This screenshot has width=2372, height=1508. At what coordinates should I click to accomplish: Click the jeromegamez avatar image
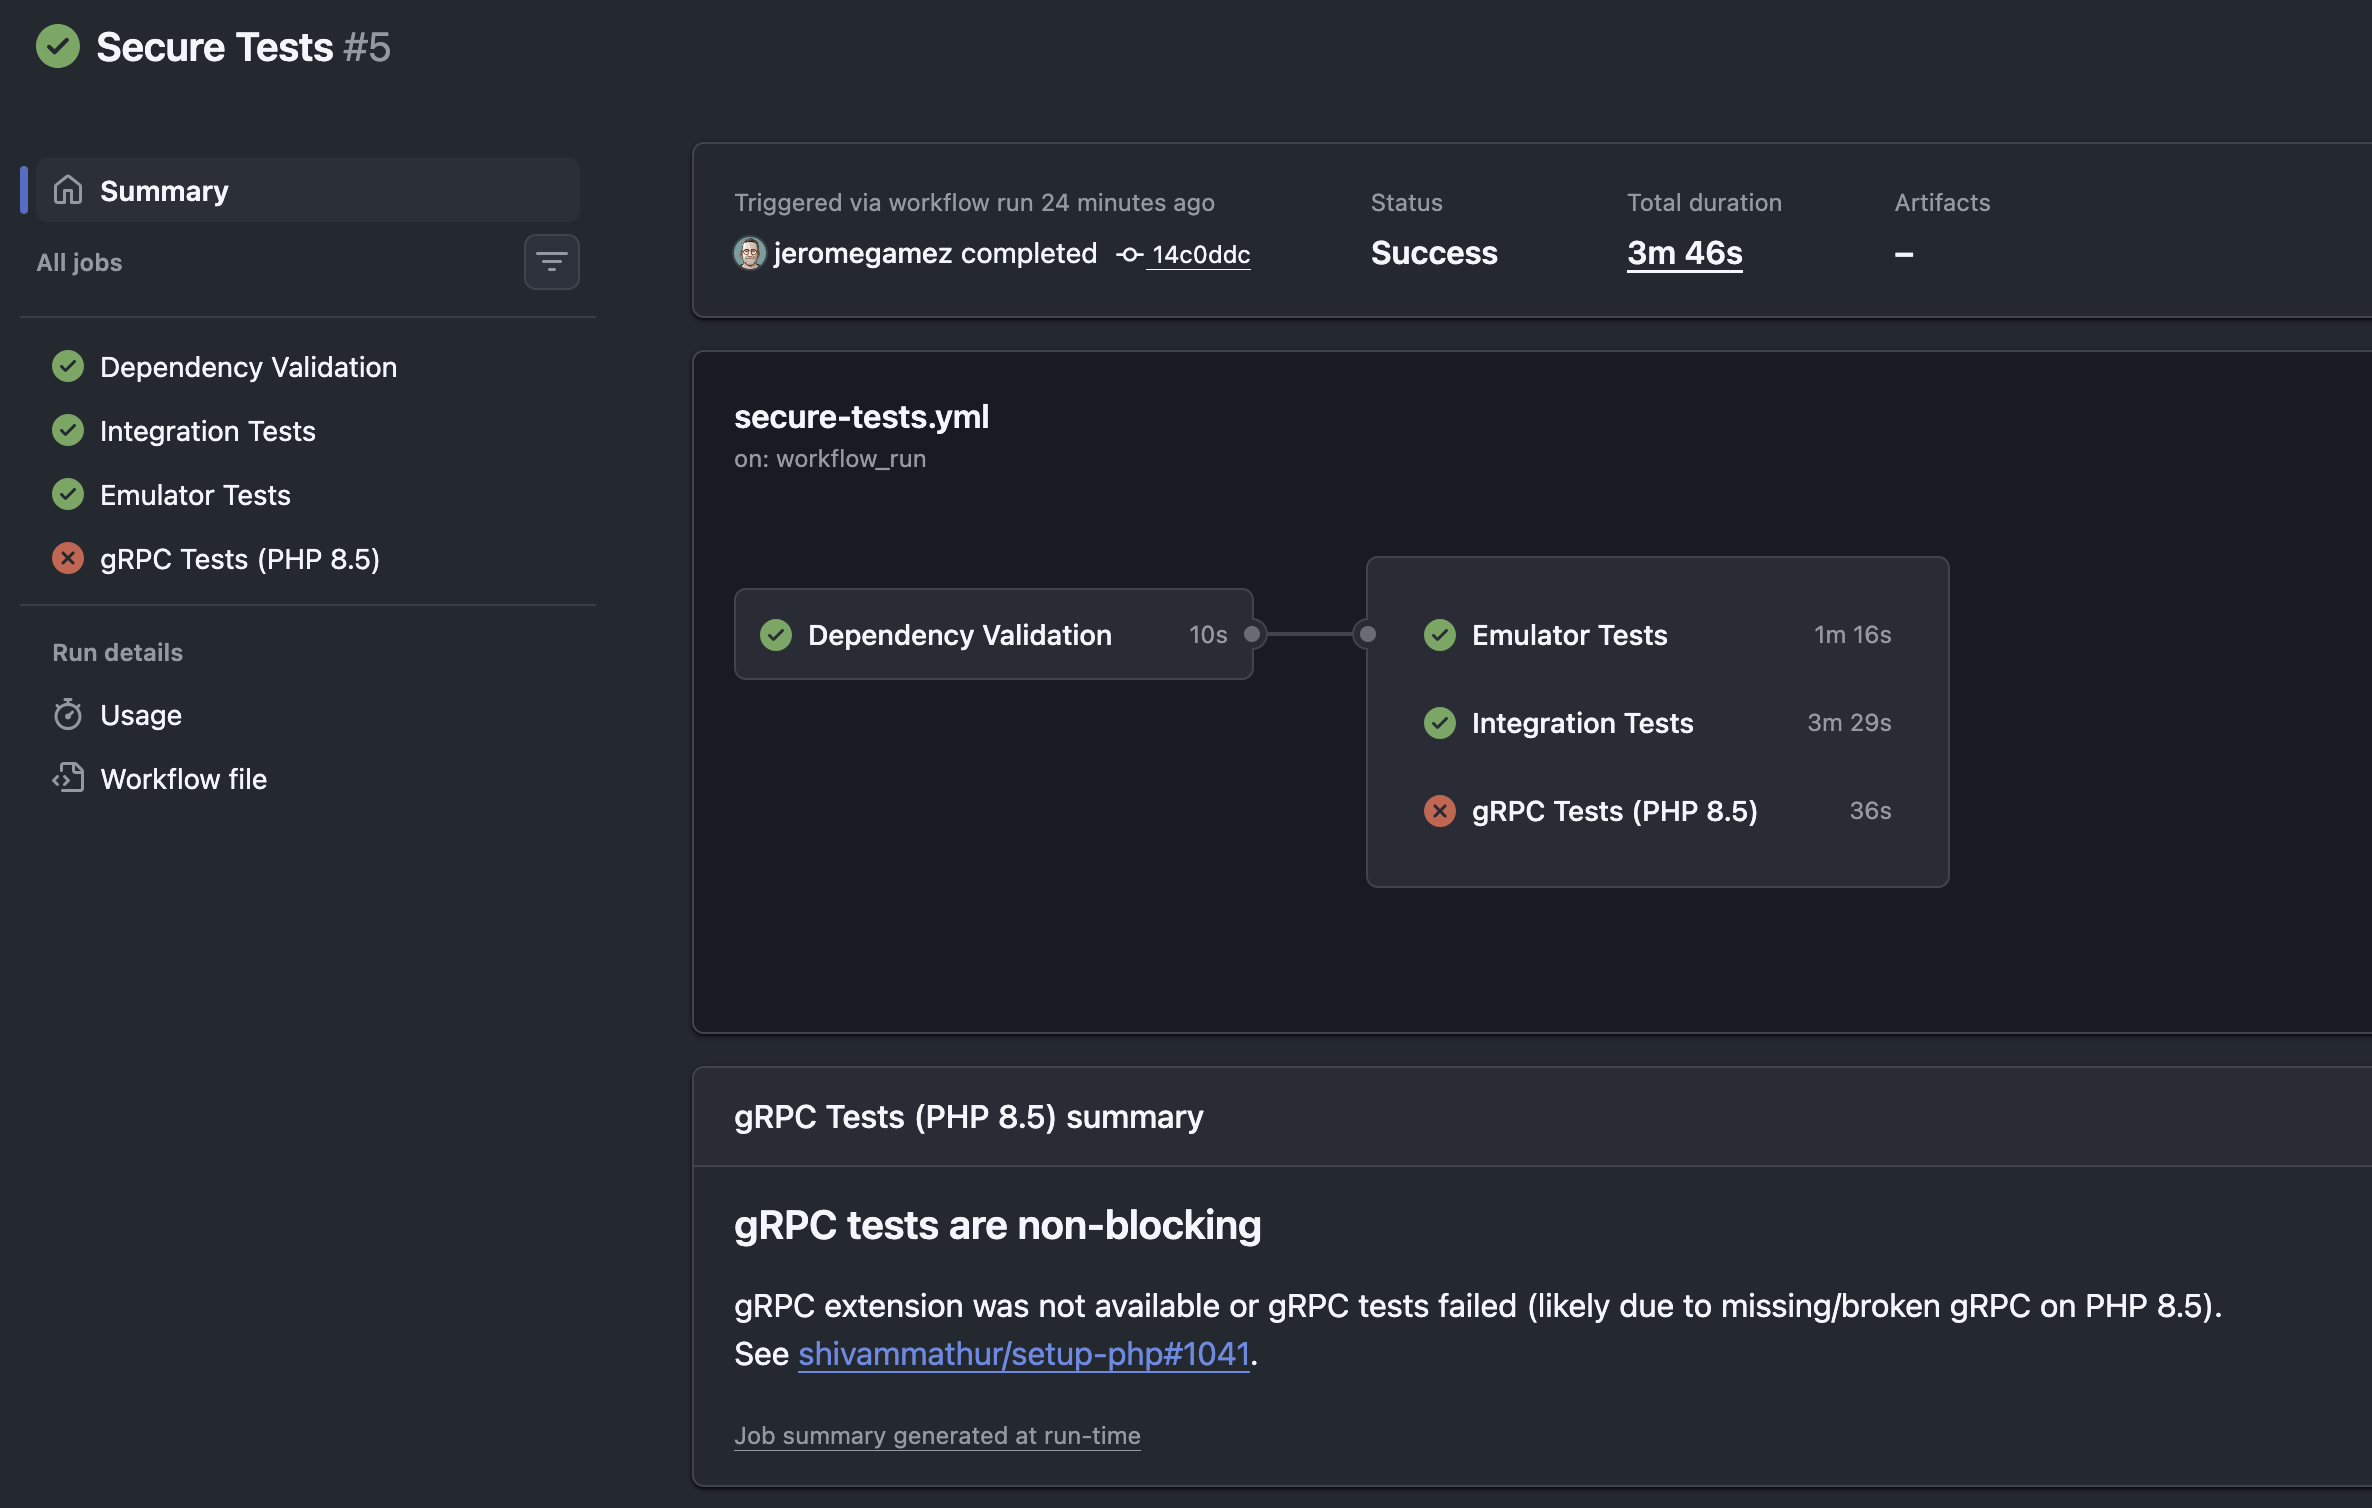click(749, 253)
